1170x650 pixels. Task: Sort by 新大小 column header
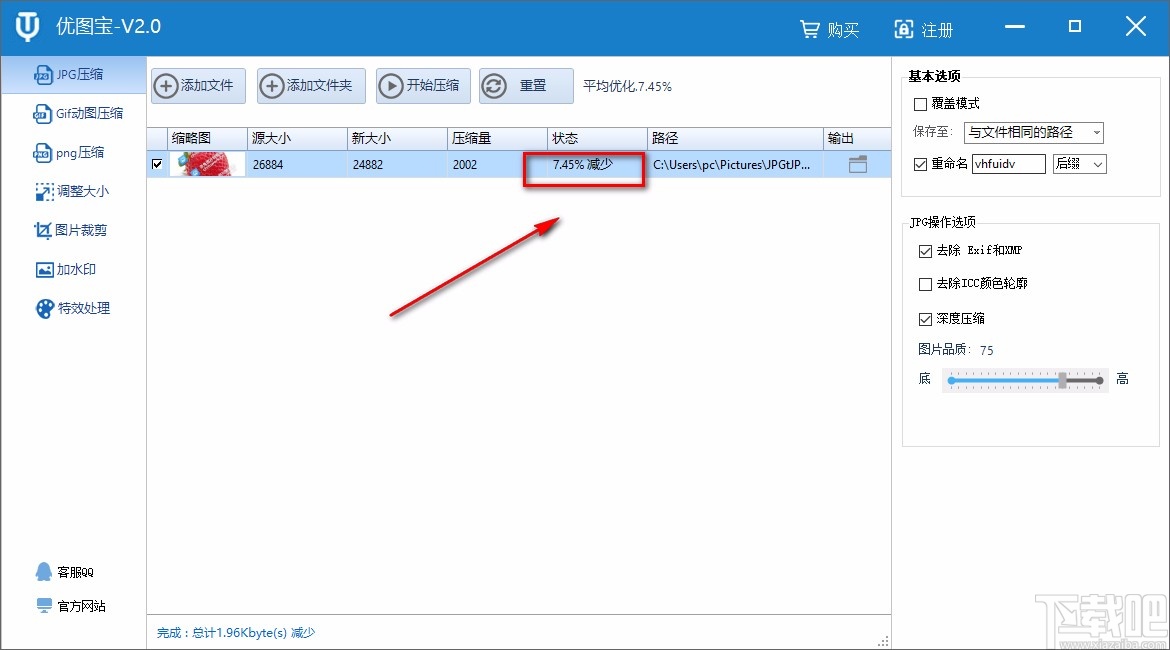(397, 139)
